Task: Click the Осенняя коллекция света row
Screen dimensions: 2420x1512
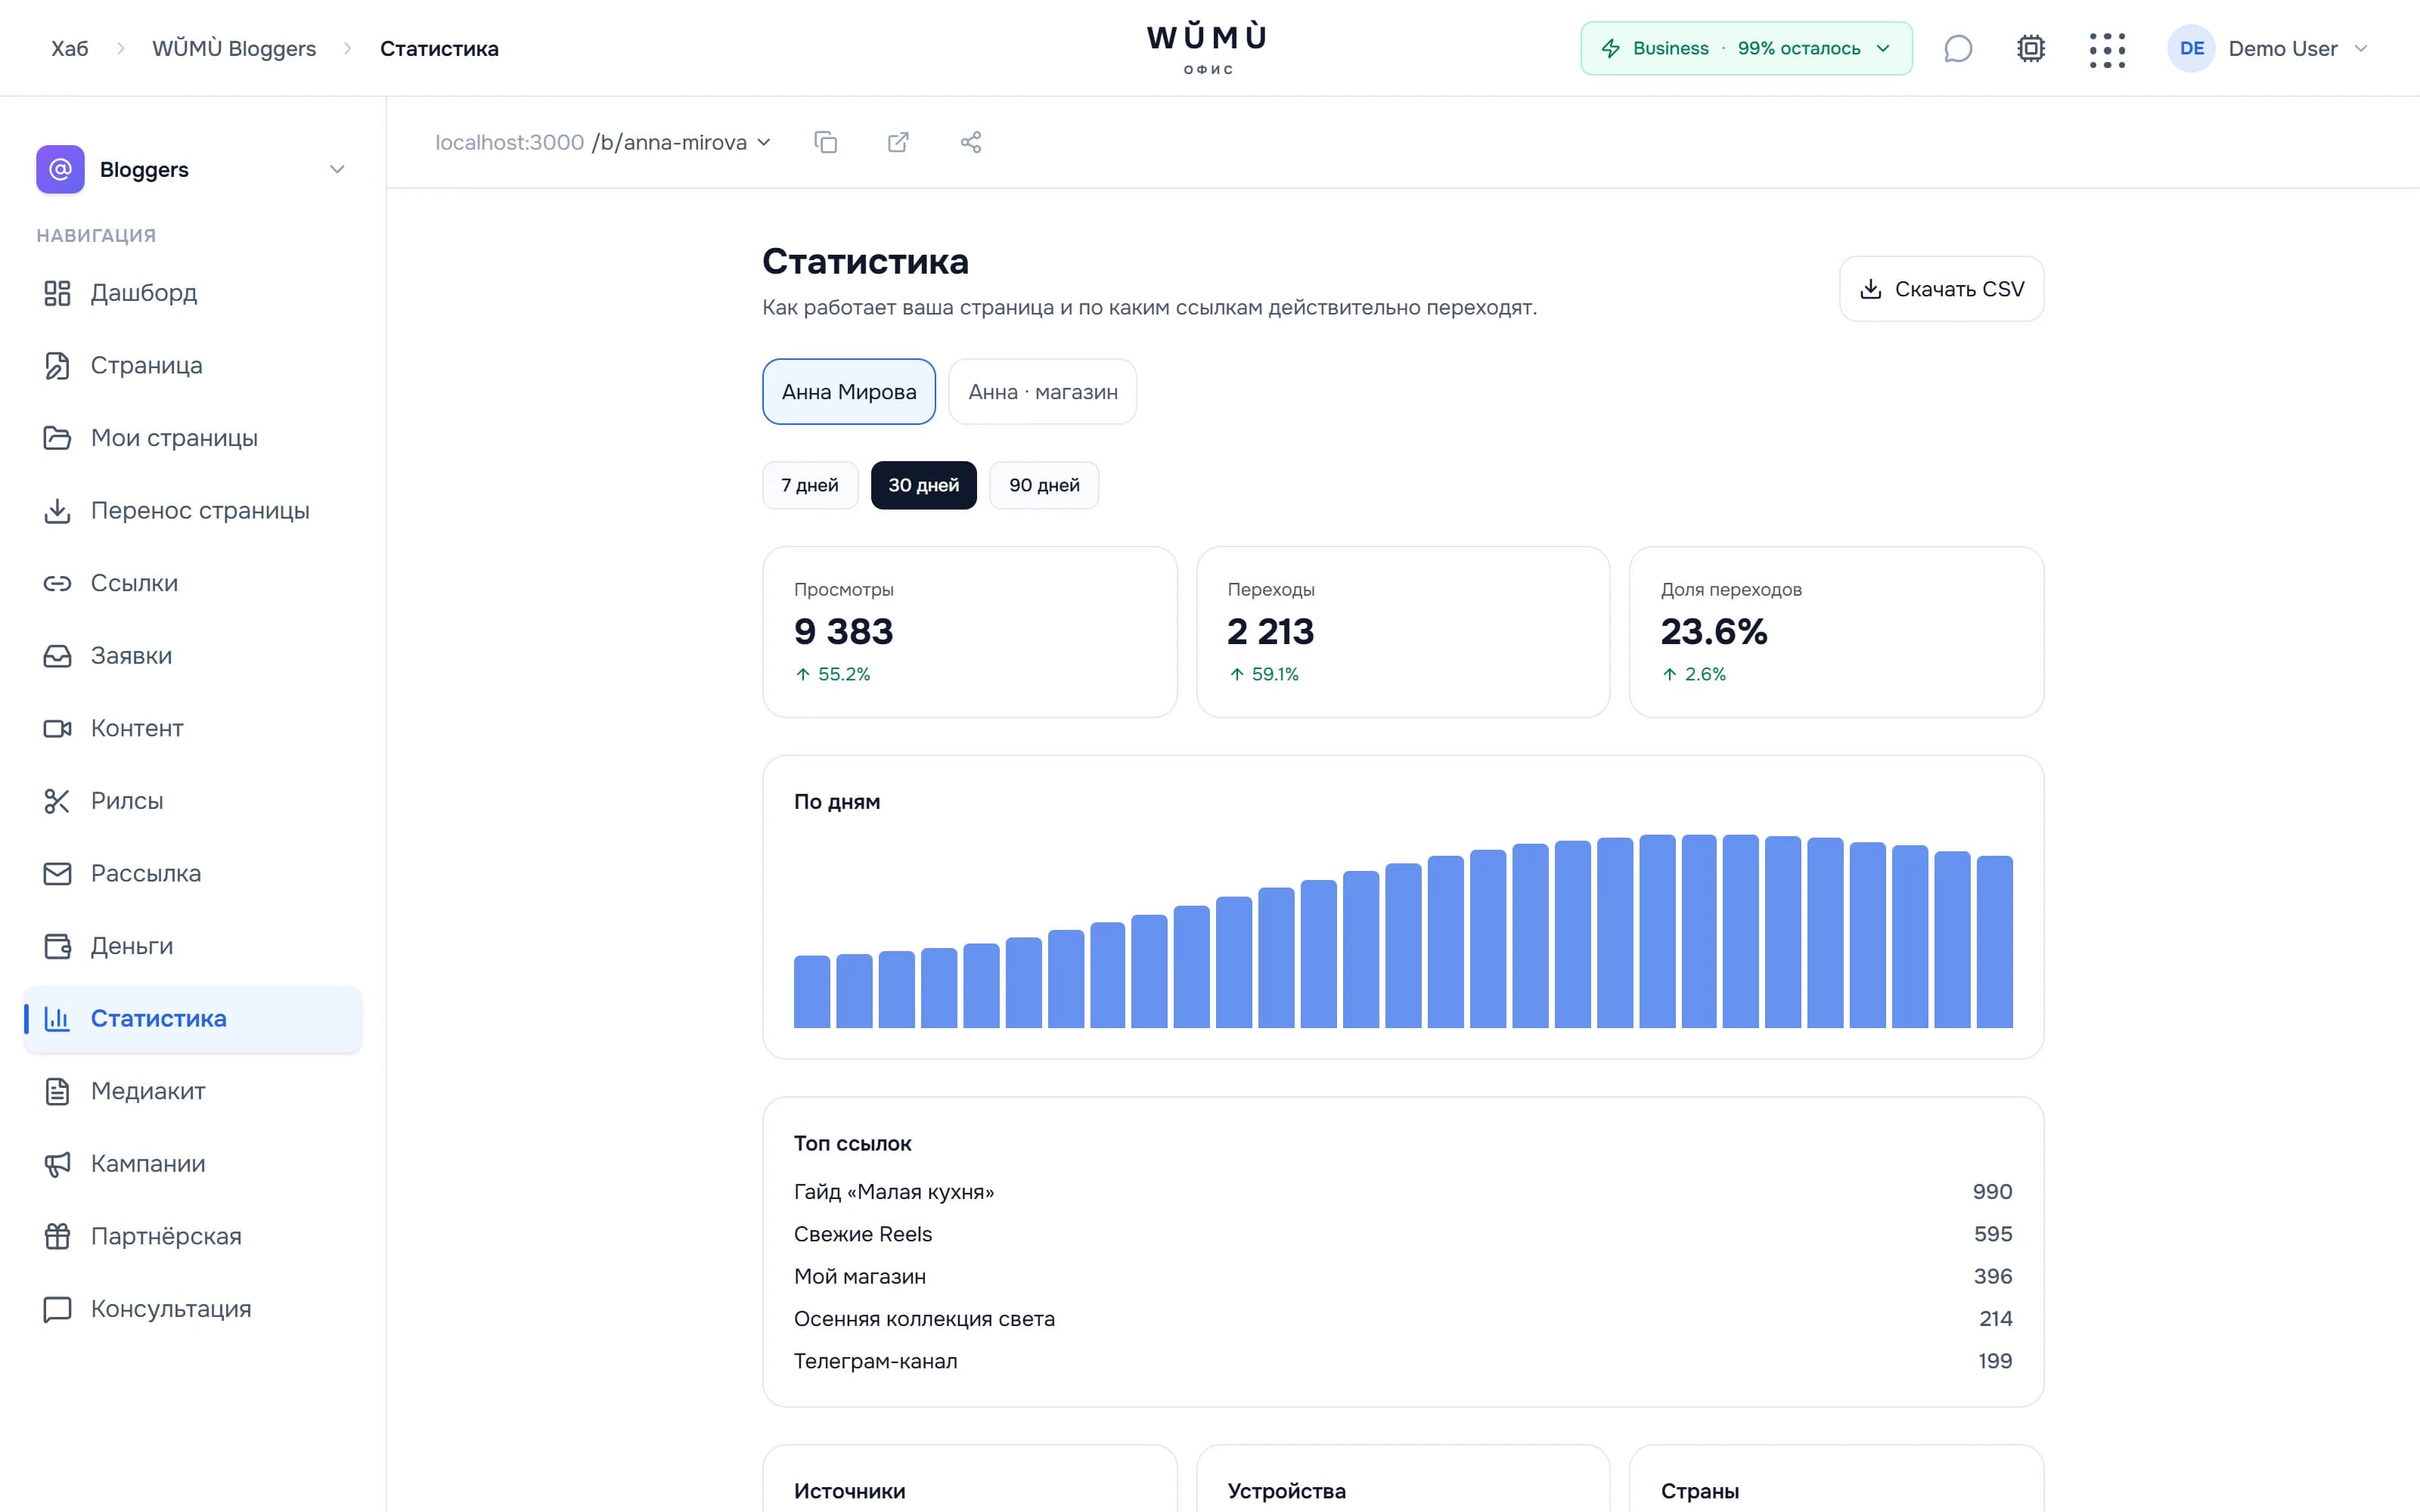Action: [x=1403, y=1319]
